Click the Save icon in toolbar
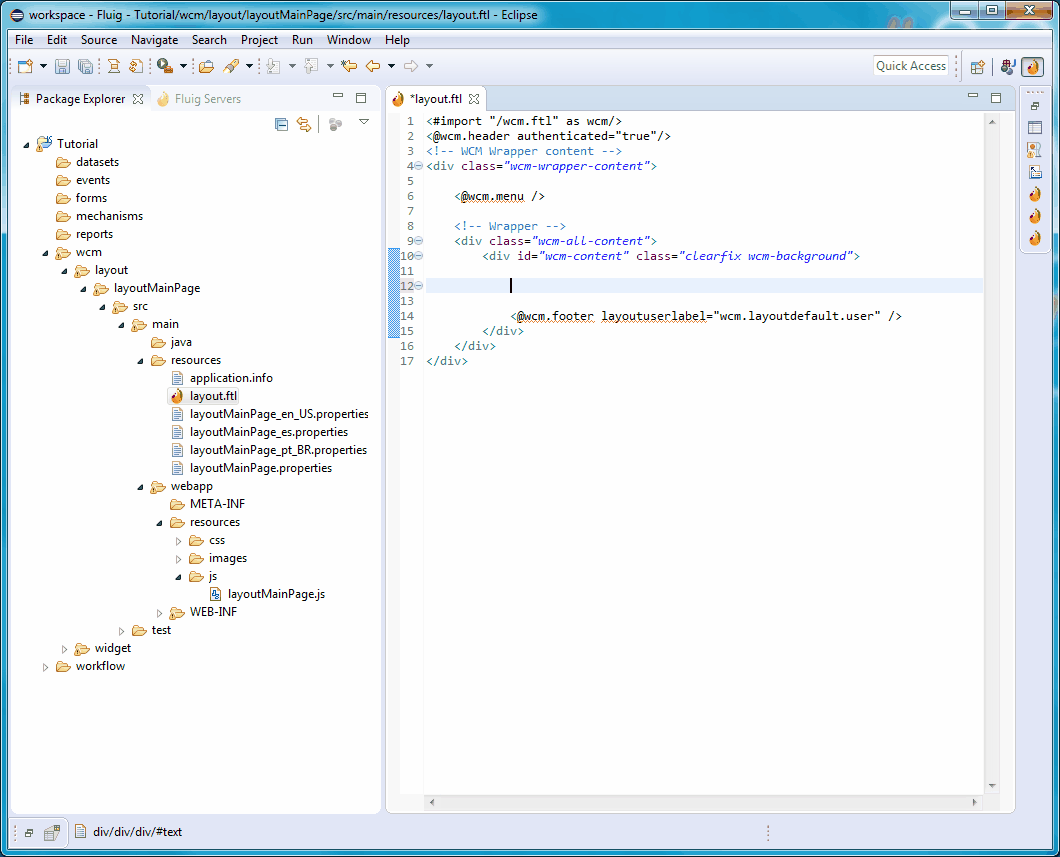Viewport: 1060px width, 857px height. pyautogui.click(x=62, y=66)
